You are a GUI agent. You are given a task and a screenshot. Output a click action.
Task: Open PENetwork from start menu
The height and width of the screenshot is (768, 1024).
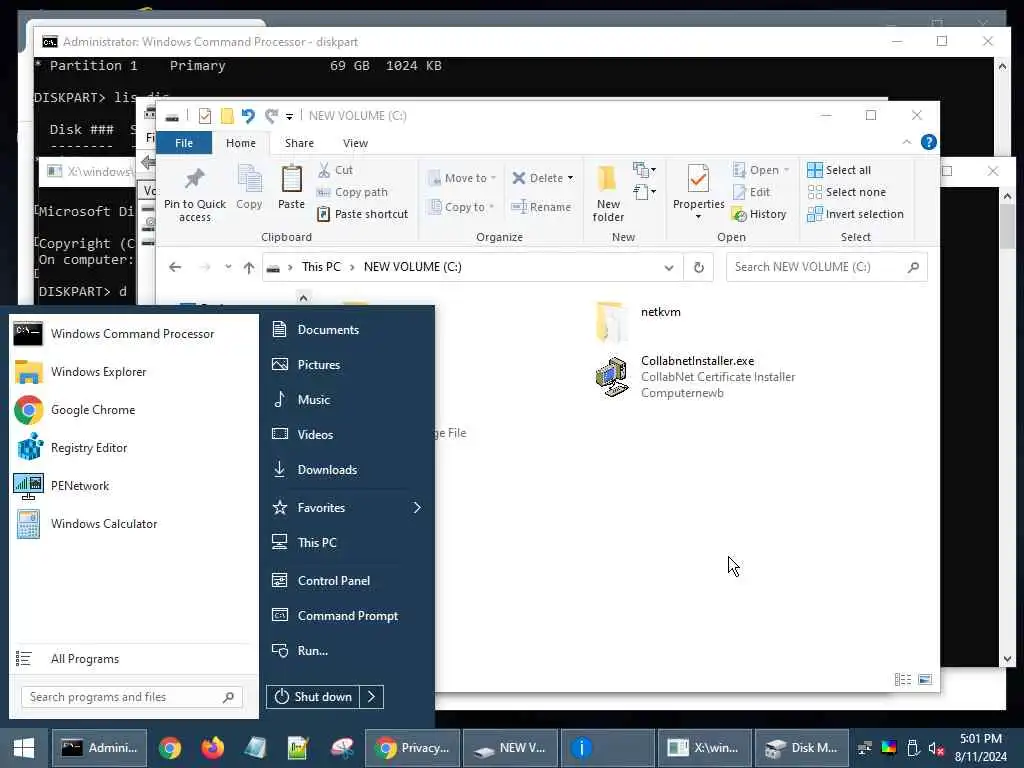pyautogui.click(x=61, y=486)
